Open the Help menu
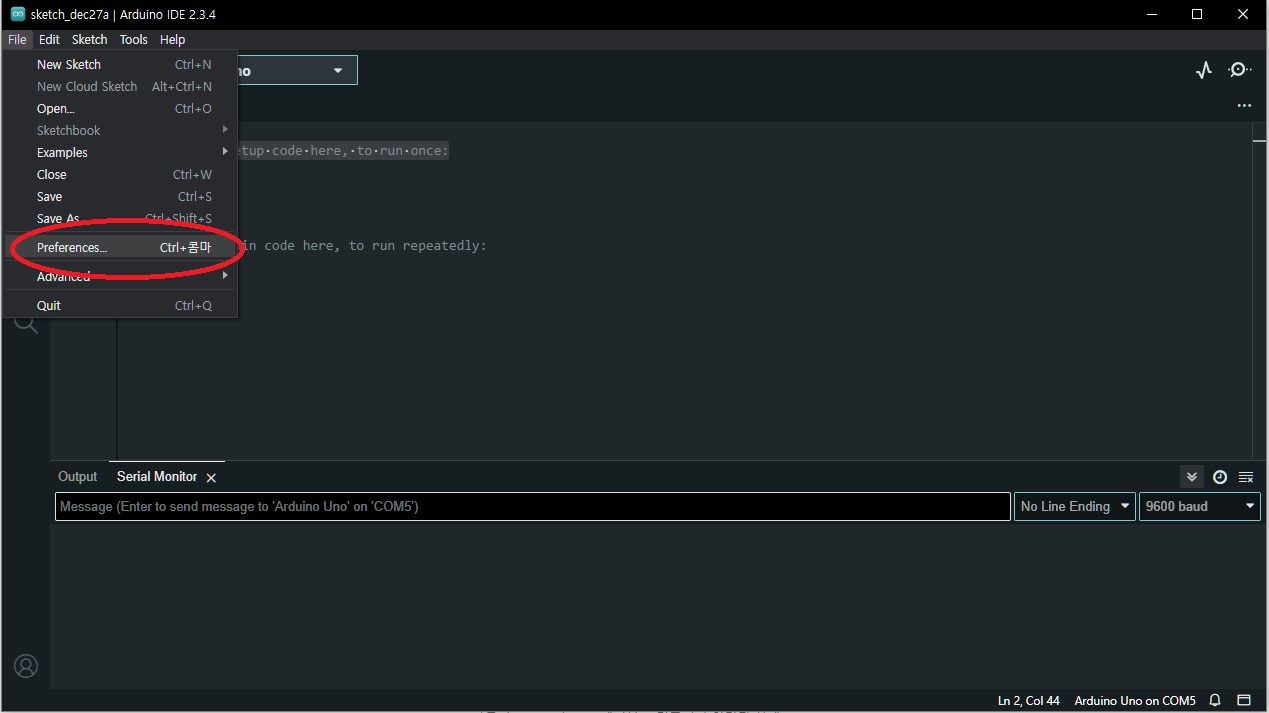The width and height of the screenshot is (1269, 713). (172, 39)
